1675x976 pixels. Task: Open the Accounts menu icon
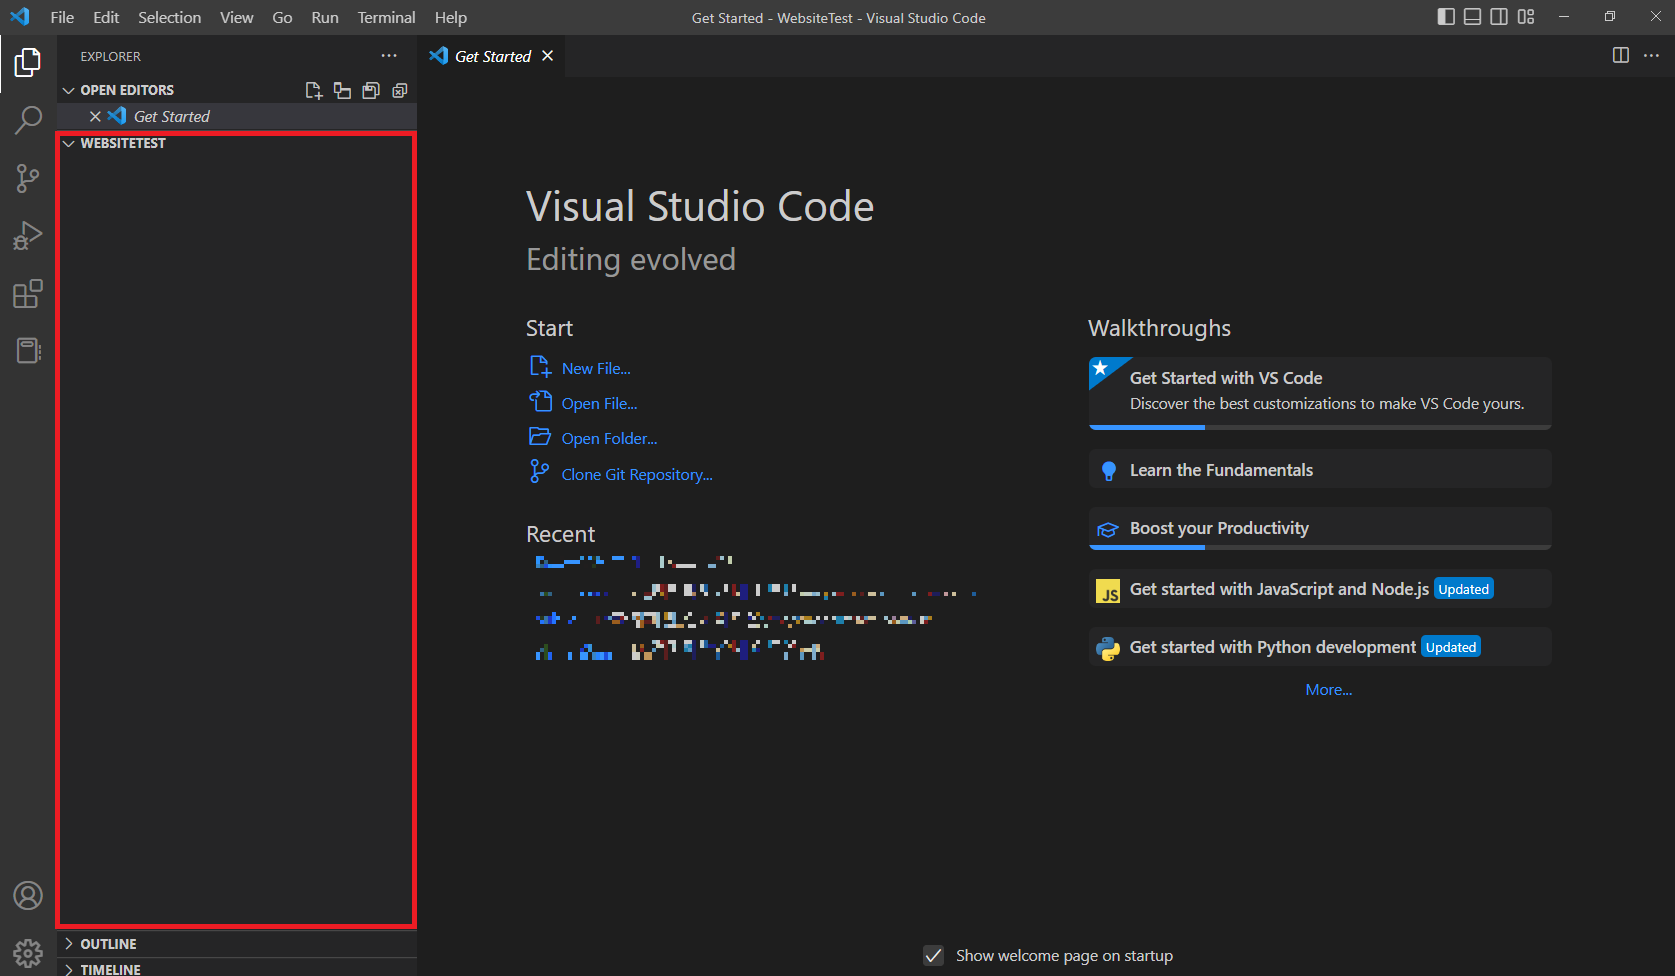(28, 895)
